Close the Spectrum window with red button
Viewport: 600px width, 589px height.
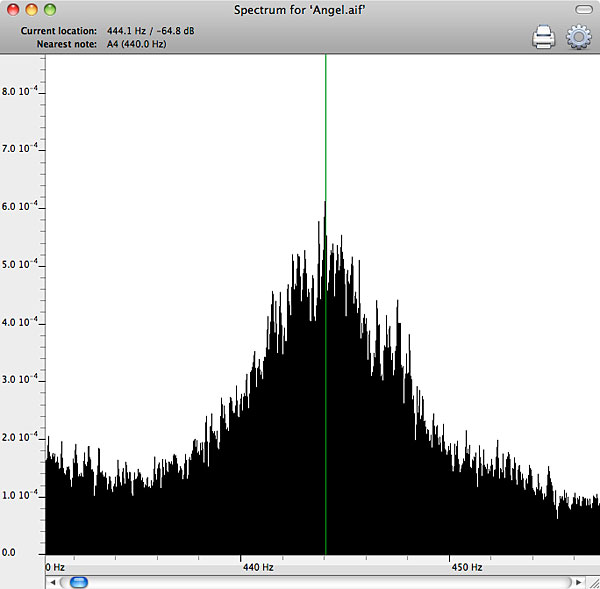(13, 9)
